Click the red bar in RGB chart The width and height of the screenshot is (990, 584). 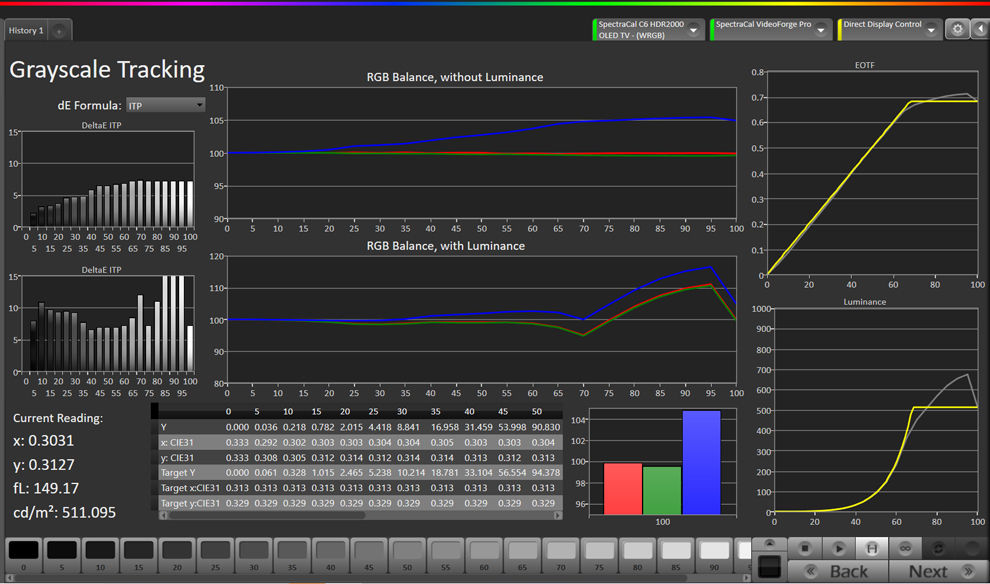coord(623,489)
